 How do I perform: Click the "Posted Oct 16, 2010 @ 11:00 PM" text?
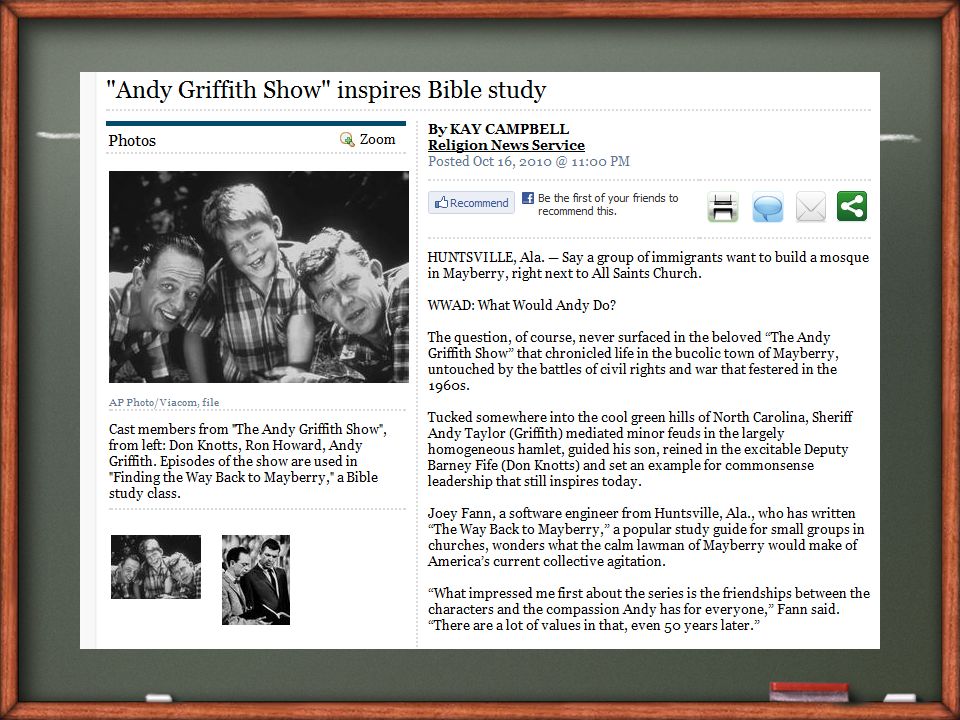[x=528, y=161]
